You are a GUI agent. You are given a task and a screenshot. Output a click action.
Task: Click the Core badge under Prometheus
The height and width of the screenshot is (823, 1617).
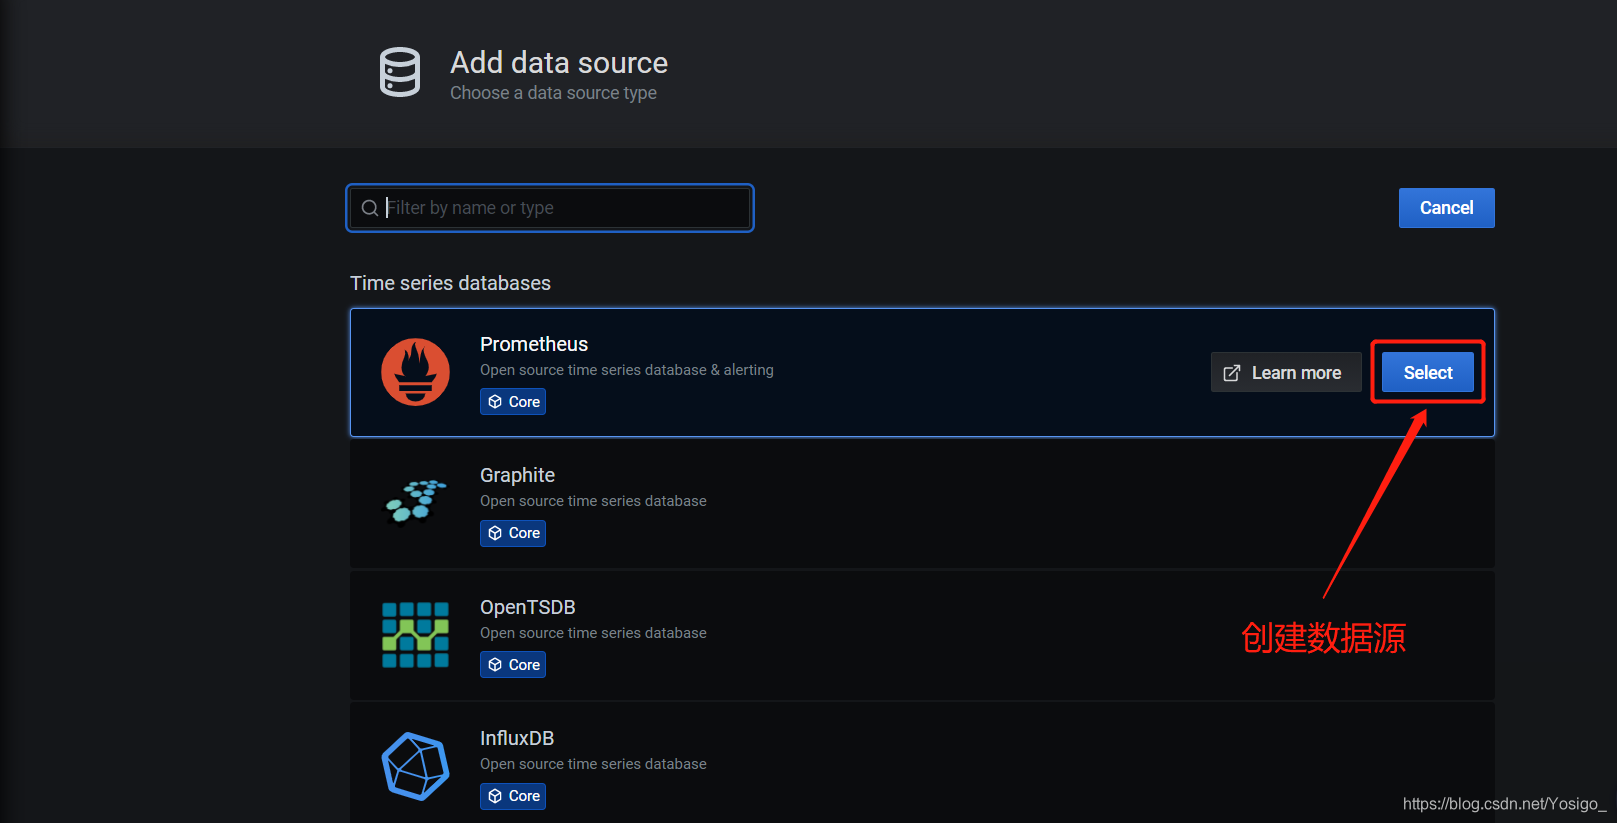tap(513, 402)
